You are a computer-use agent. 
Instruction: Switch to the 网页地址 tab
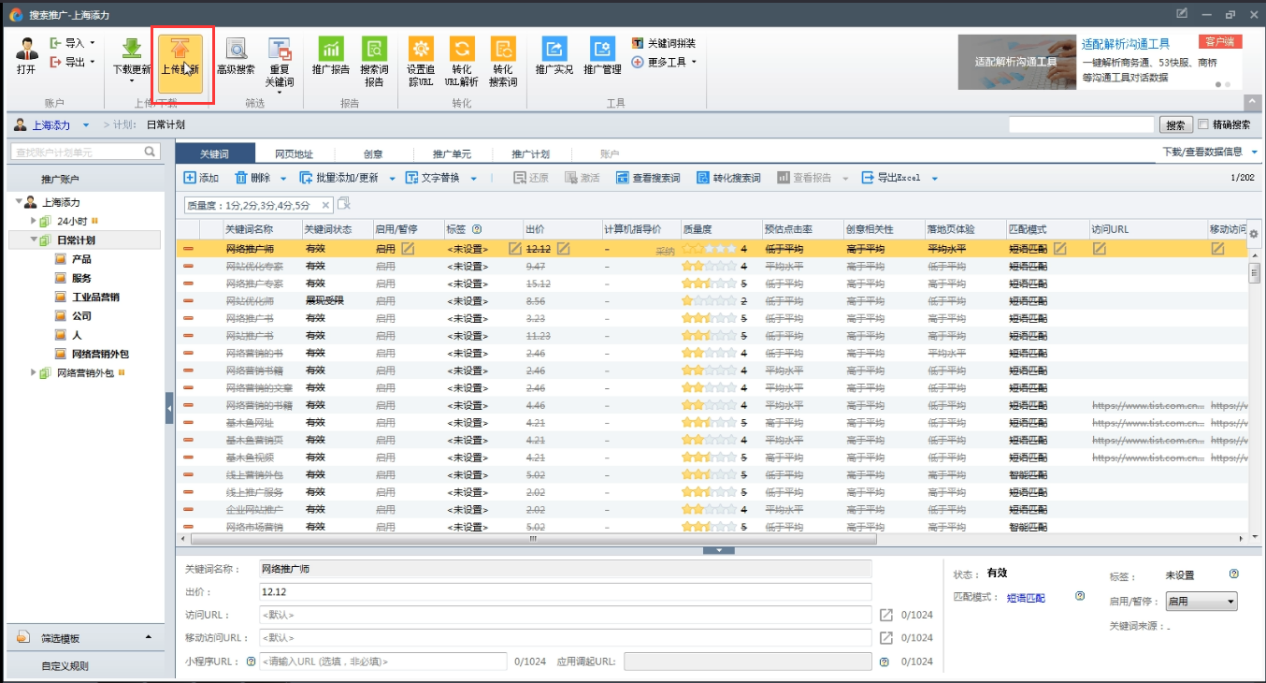[294, 154]
